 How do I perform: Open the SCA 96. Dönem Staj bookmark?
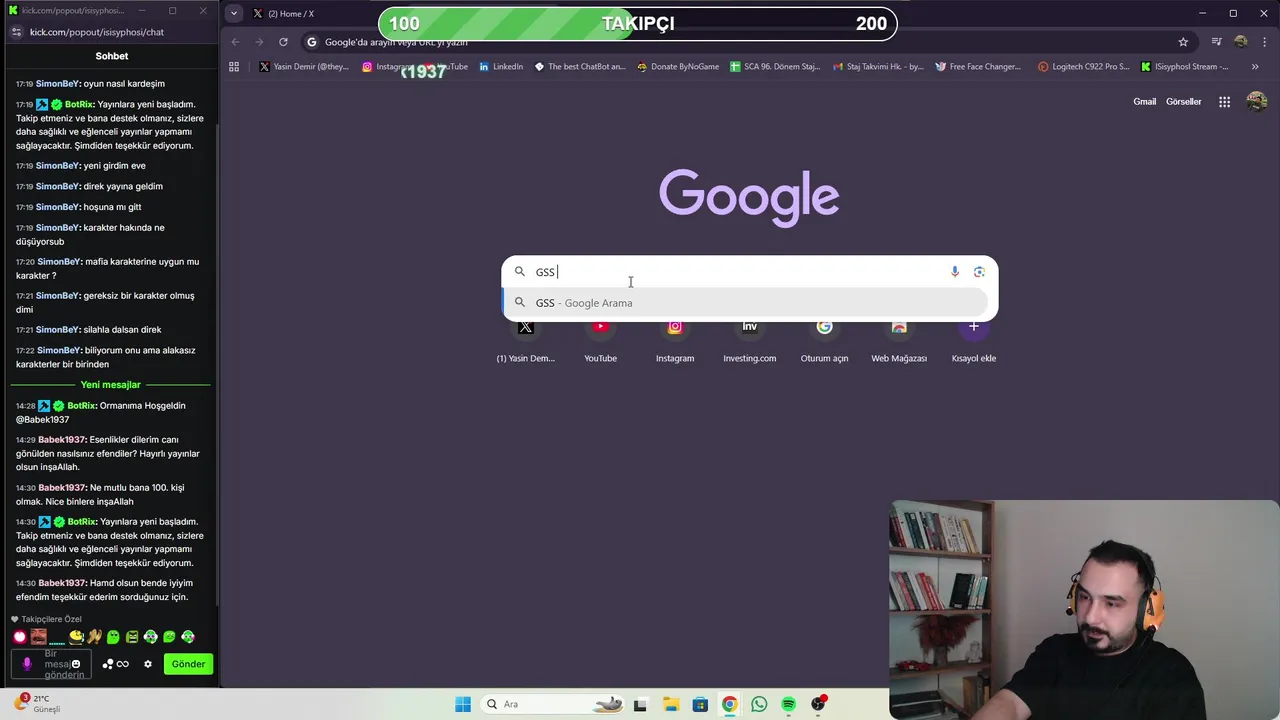click(775, 67)
